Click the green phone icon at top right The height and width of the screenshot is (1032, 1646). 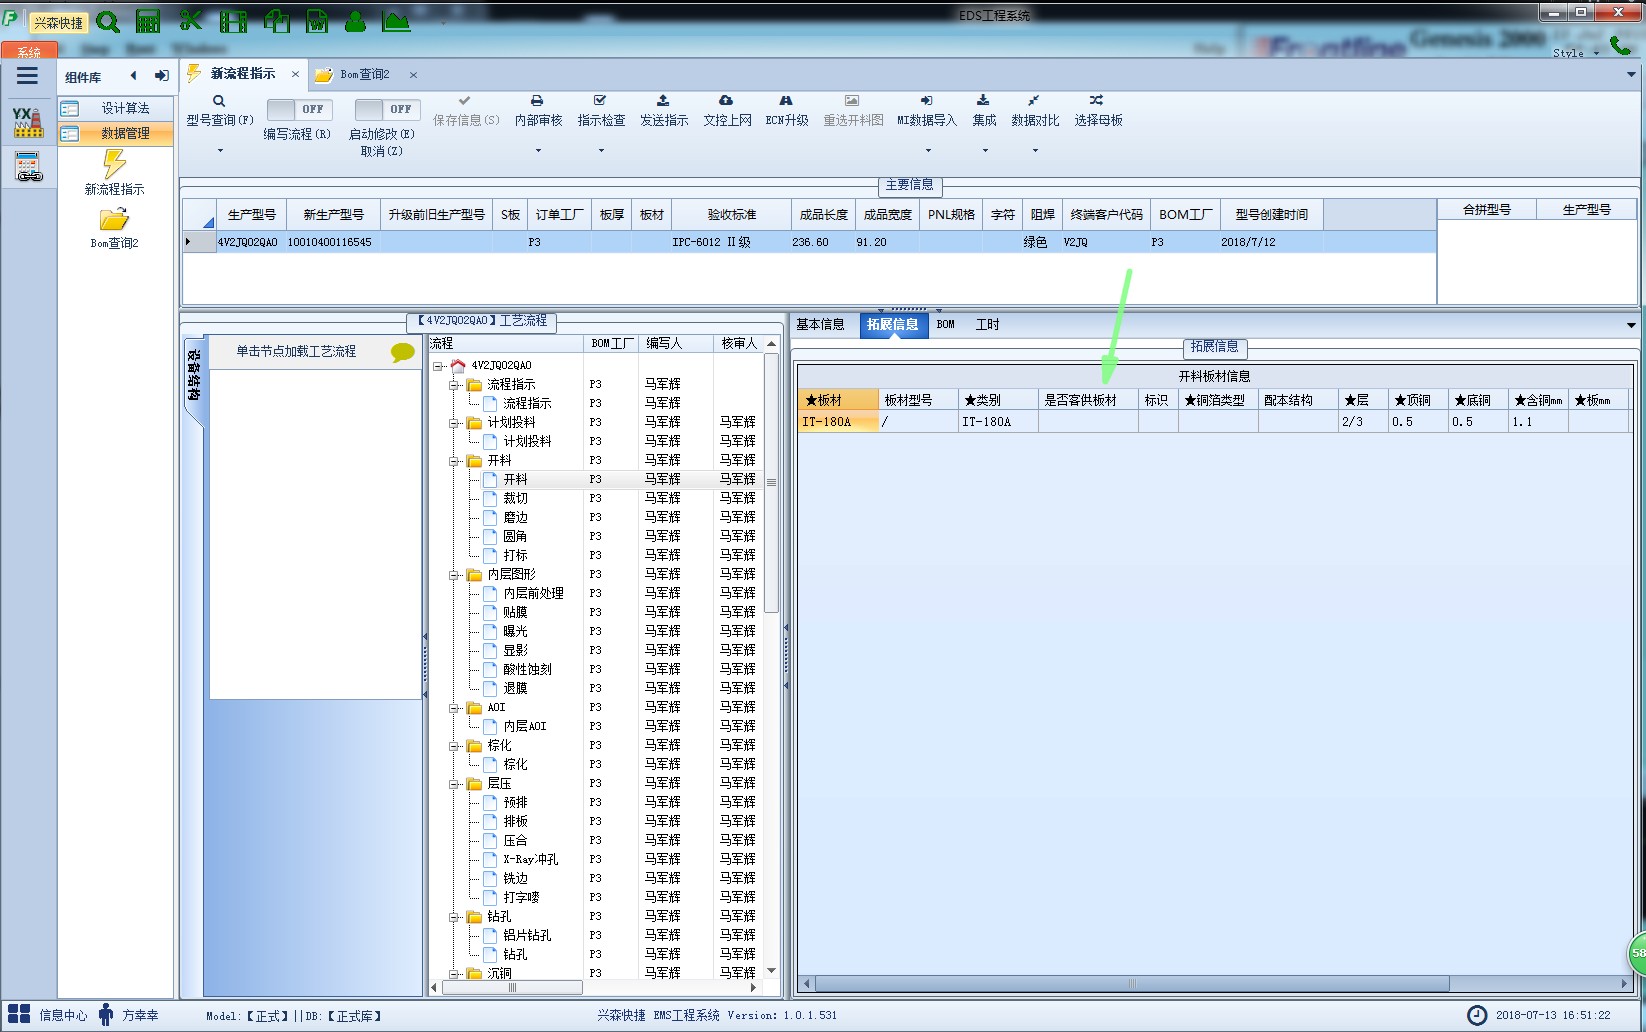pos(1621,45)
